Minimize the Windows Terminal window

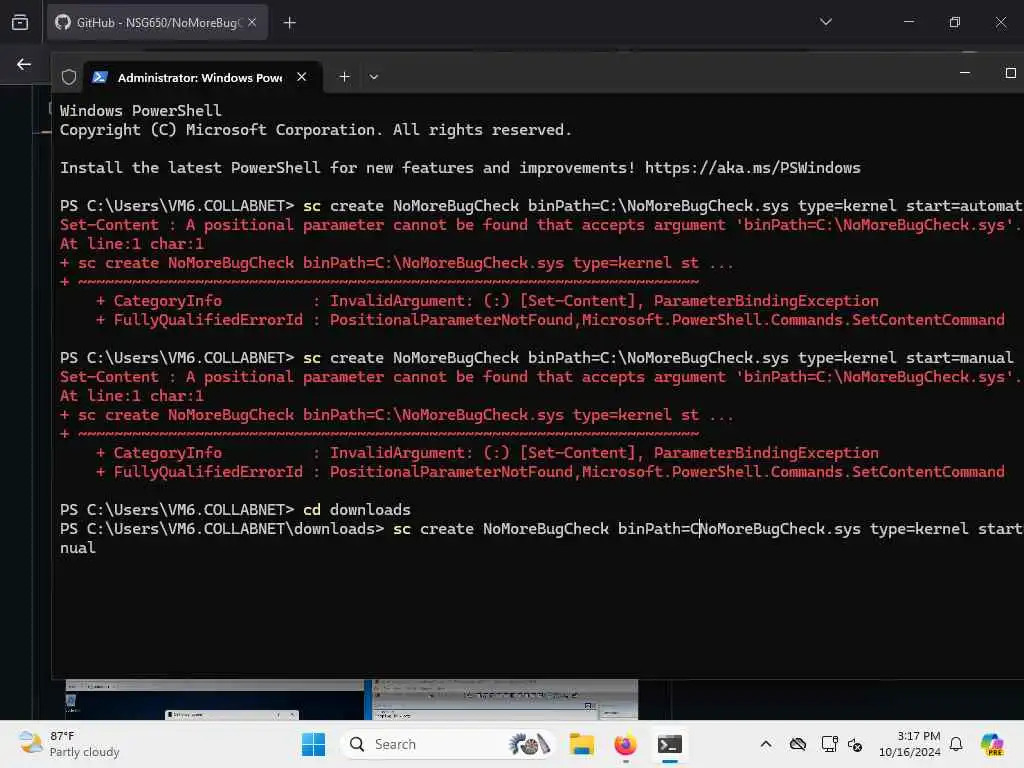(x=965, y=72)
